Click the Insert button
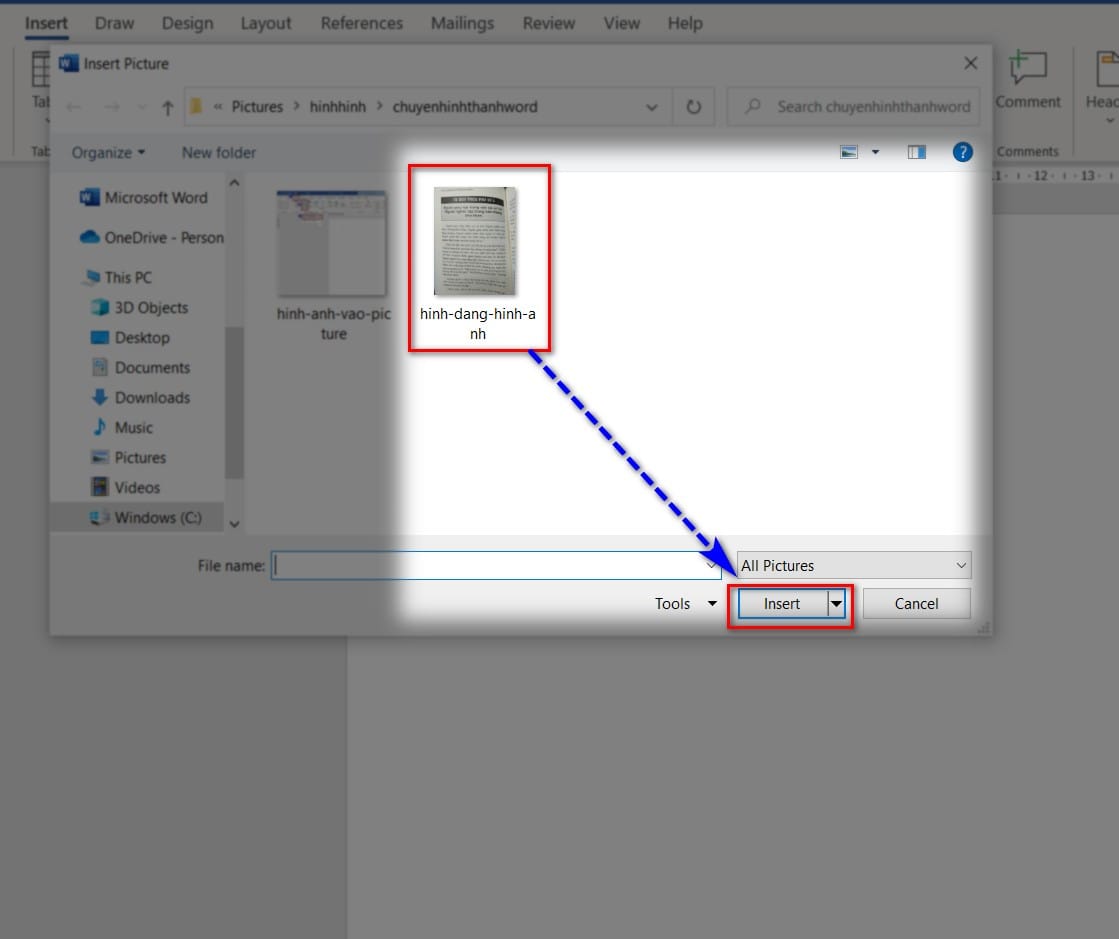Image resolution: width=1119 pixels, height=939 pixels. (782, 604)
